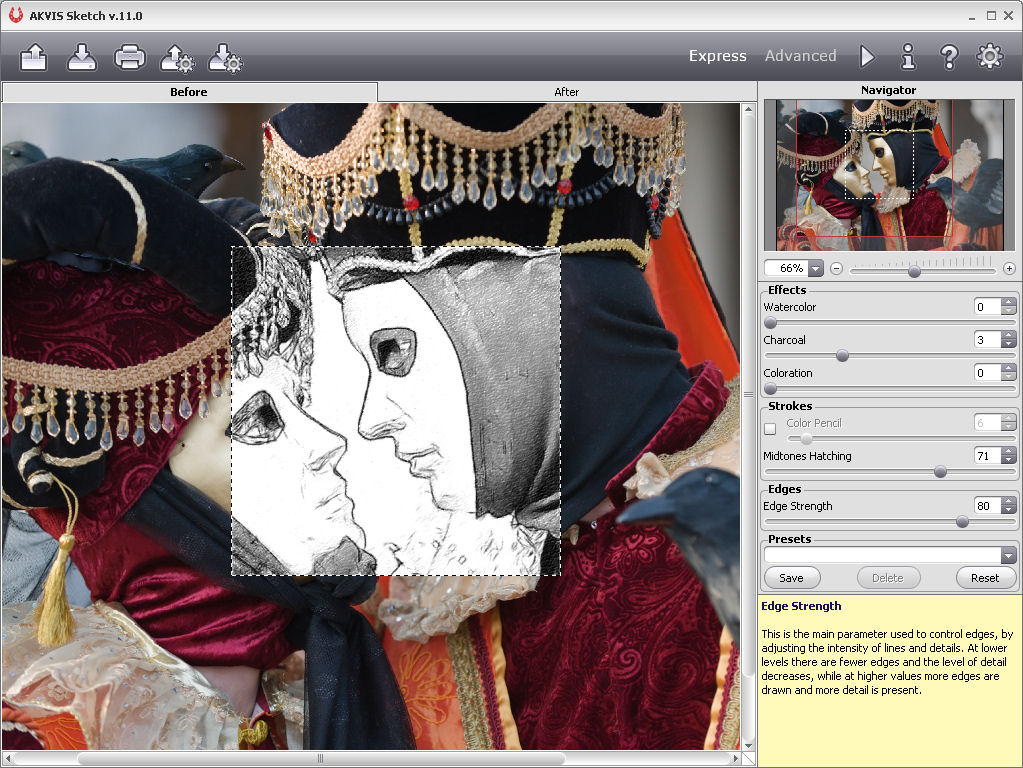Open Help with the question mark icon

click(949, 57)
